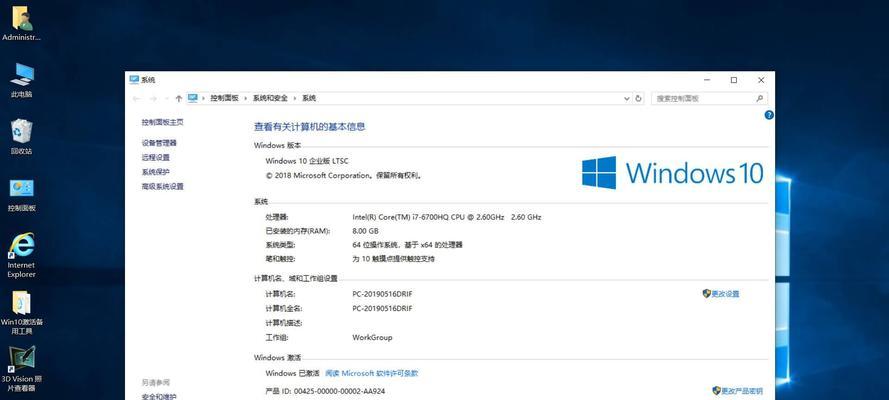Select 控制面板 breadcrumb
The height and width of the screenshot is (400, 889).
click(225, 98)
